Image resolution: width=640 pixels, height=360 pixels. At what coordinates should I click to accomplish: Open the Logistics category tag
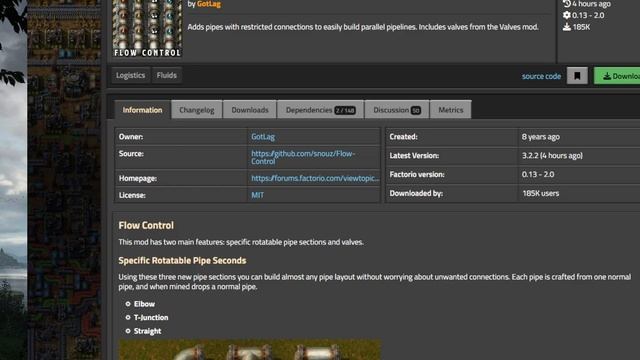coord(130,75)
